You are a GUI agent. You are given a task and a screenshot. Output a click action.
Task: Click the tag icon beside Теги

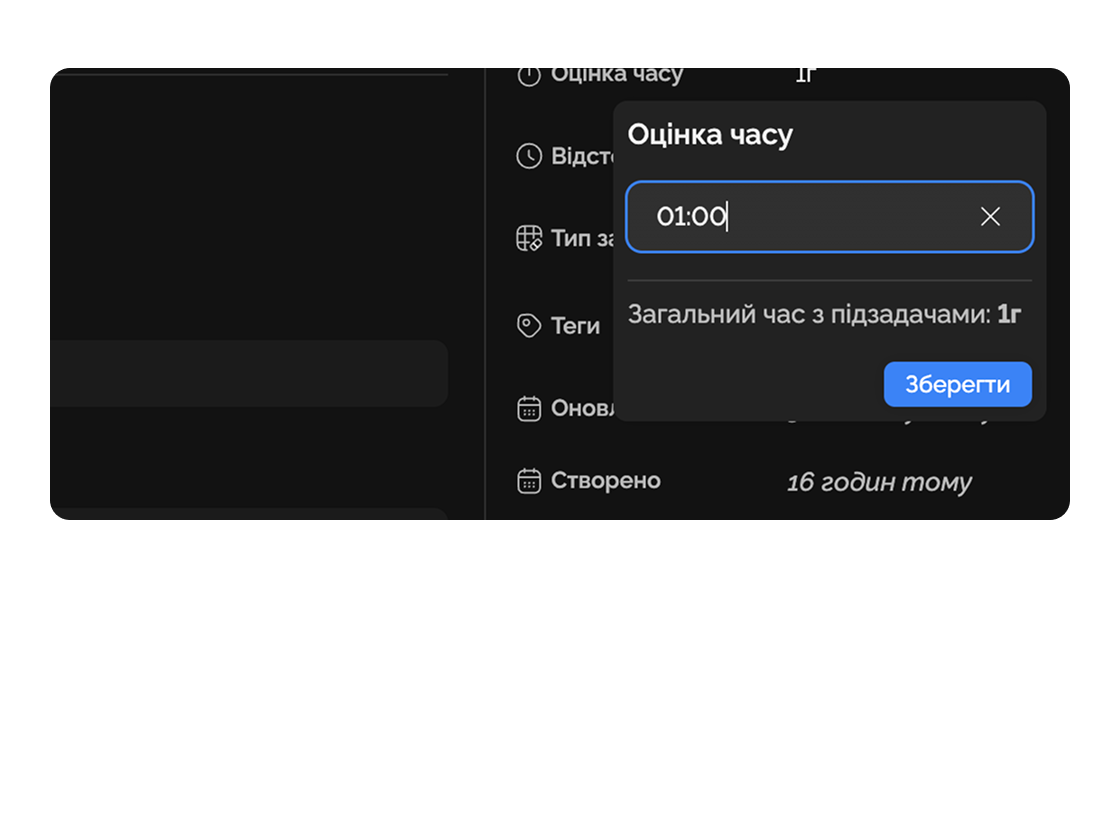coord(529,326)
